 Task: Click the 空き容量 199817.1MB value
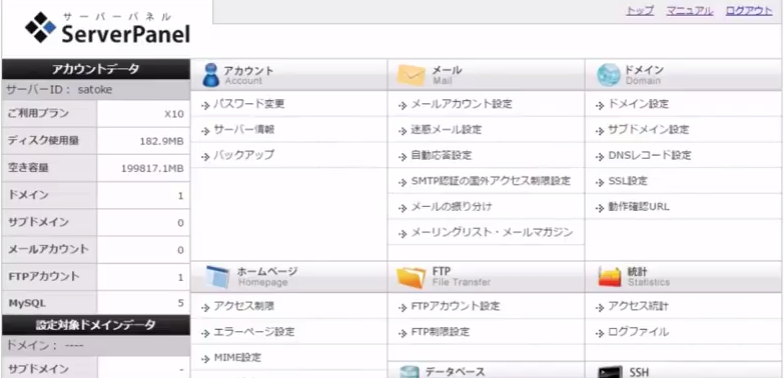point(152,169)
